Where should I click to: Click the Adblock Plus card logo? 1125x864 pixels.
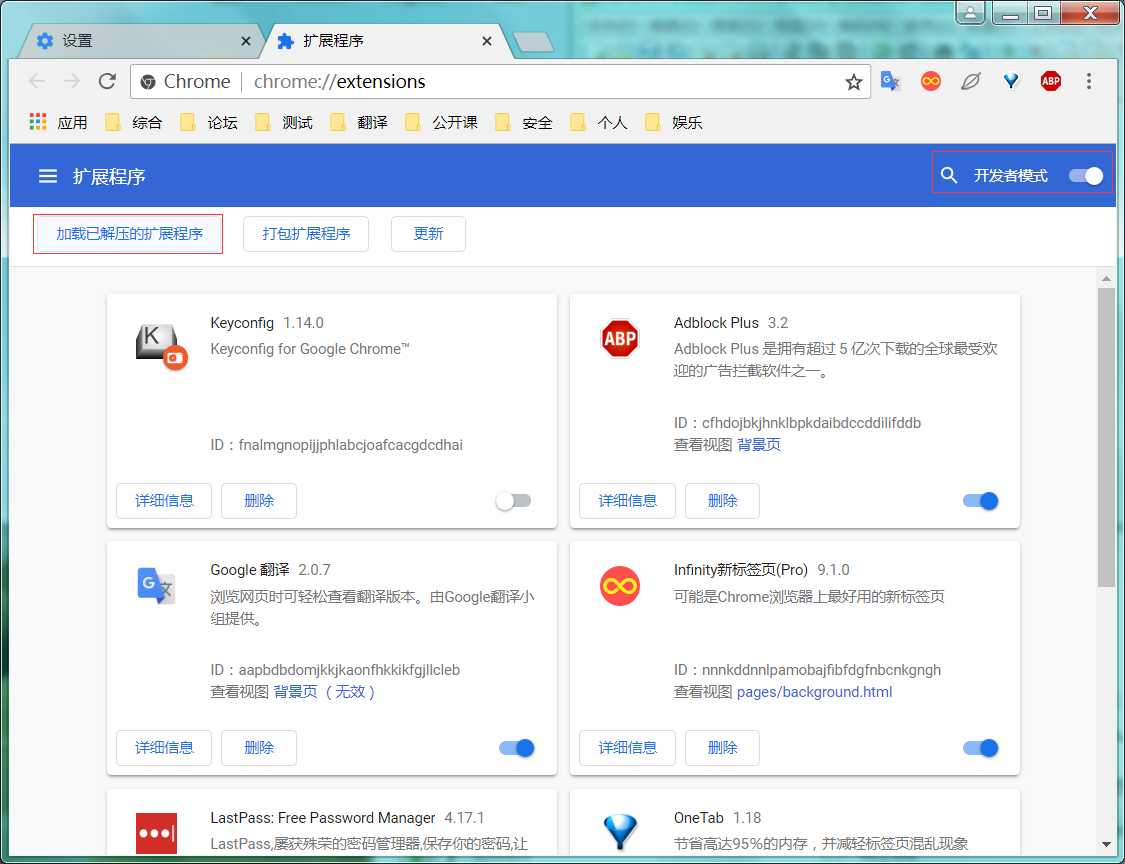pos(620,339)
